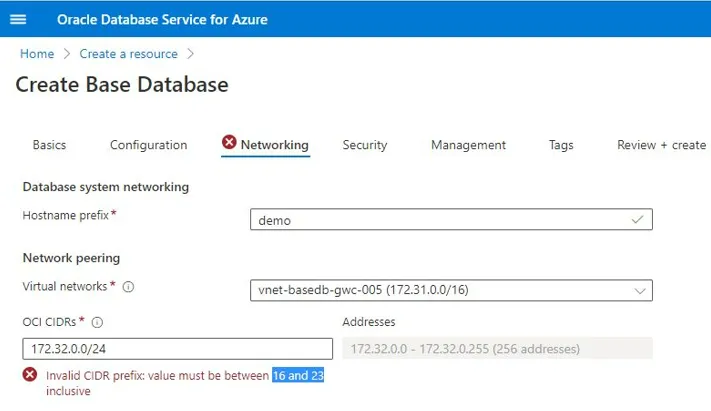Click the 'Create Base Database' page title
The height and width of the screenshot is (411, 711).
pos(122,84)
